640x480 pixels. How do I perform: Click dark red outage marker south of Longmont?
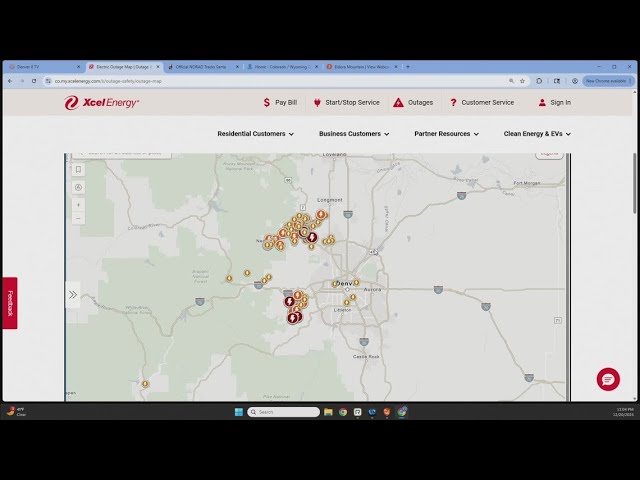[312, 237]
